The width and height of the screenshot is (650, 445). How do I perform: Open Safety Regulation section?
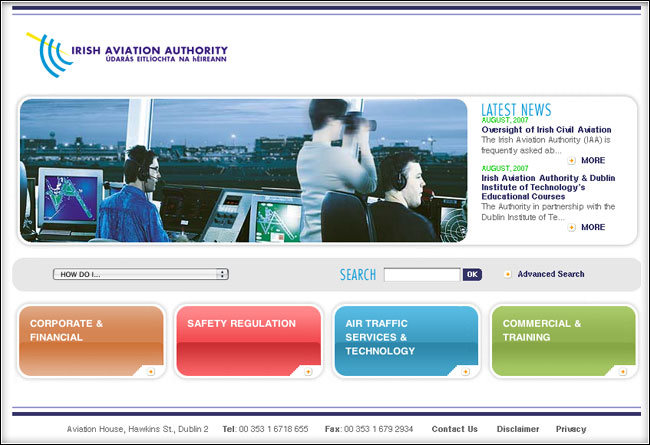click(x=249, y=341)
